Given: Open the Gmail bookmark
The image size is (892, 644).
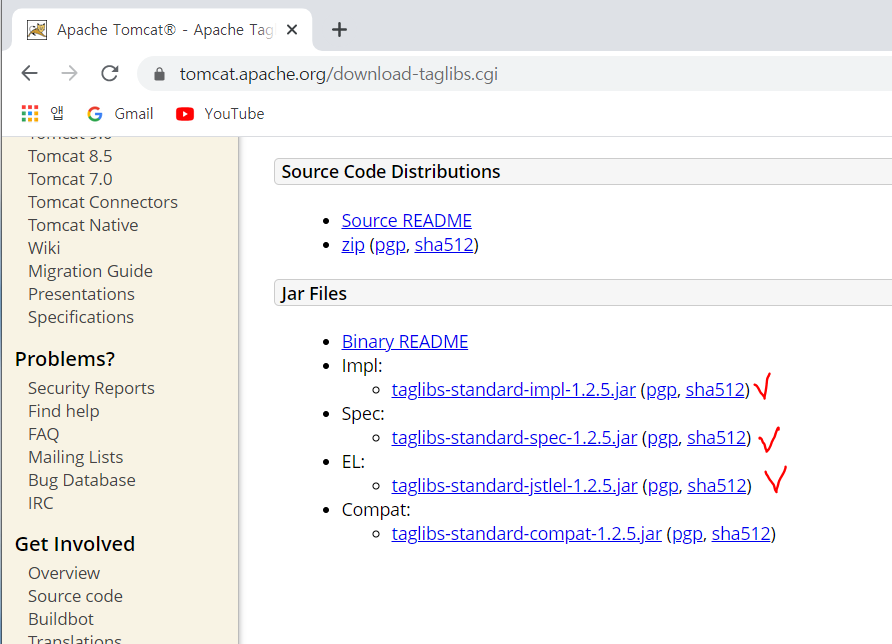Looking at the screenshot, I should (121, 114).
